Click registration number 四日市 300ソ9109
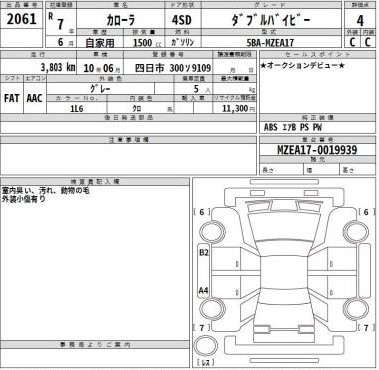Image resolution: width=379 pixels, height=370 pixels. pyautogui.click(x=173, y=68)
